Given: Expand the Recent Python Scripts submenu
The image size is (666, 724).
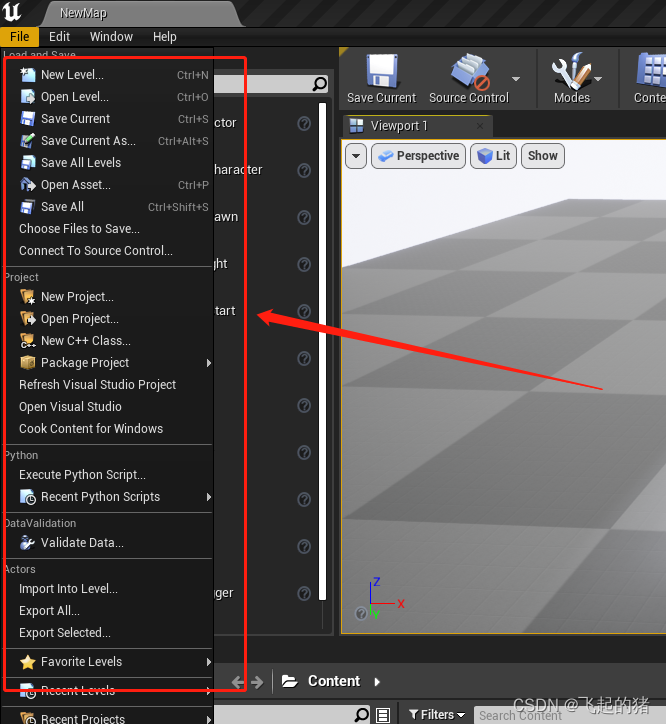Looking at the screenshot, I should pyautogui.click(x=209, y=497).
